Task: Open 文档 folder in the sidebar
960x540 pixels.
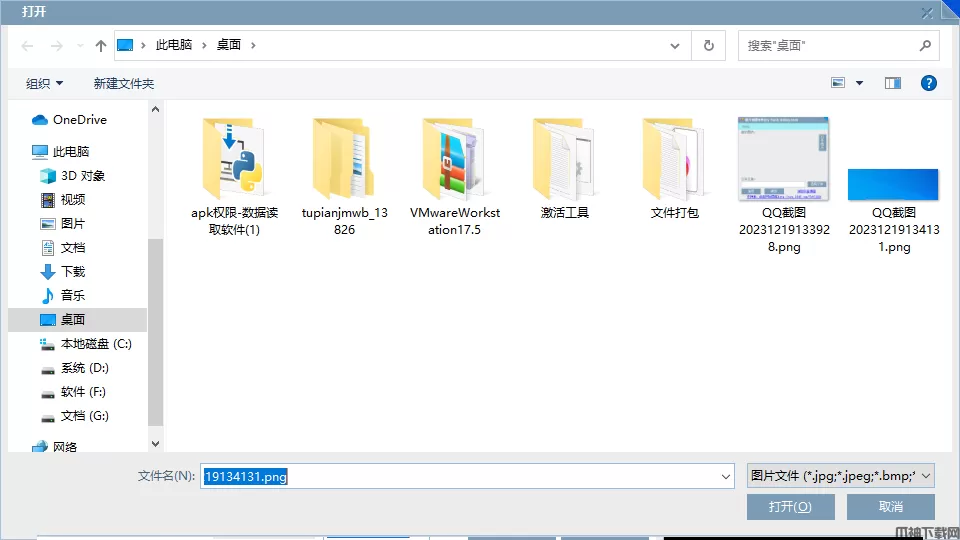Action: (x=62, y=247)
